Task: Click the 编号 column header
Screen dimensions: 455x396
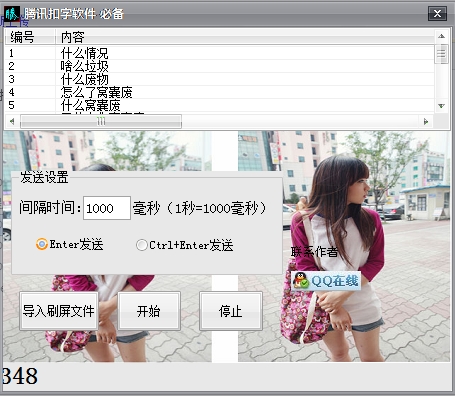Action: 30,37
